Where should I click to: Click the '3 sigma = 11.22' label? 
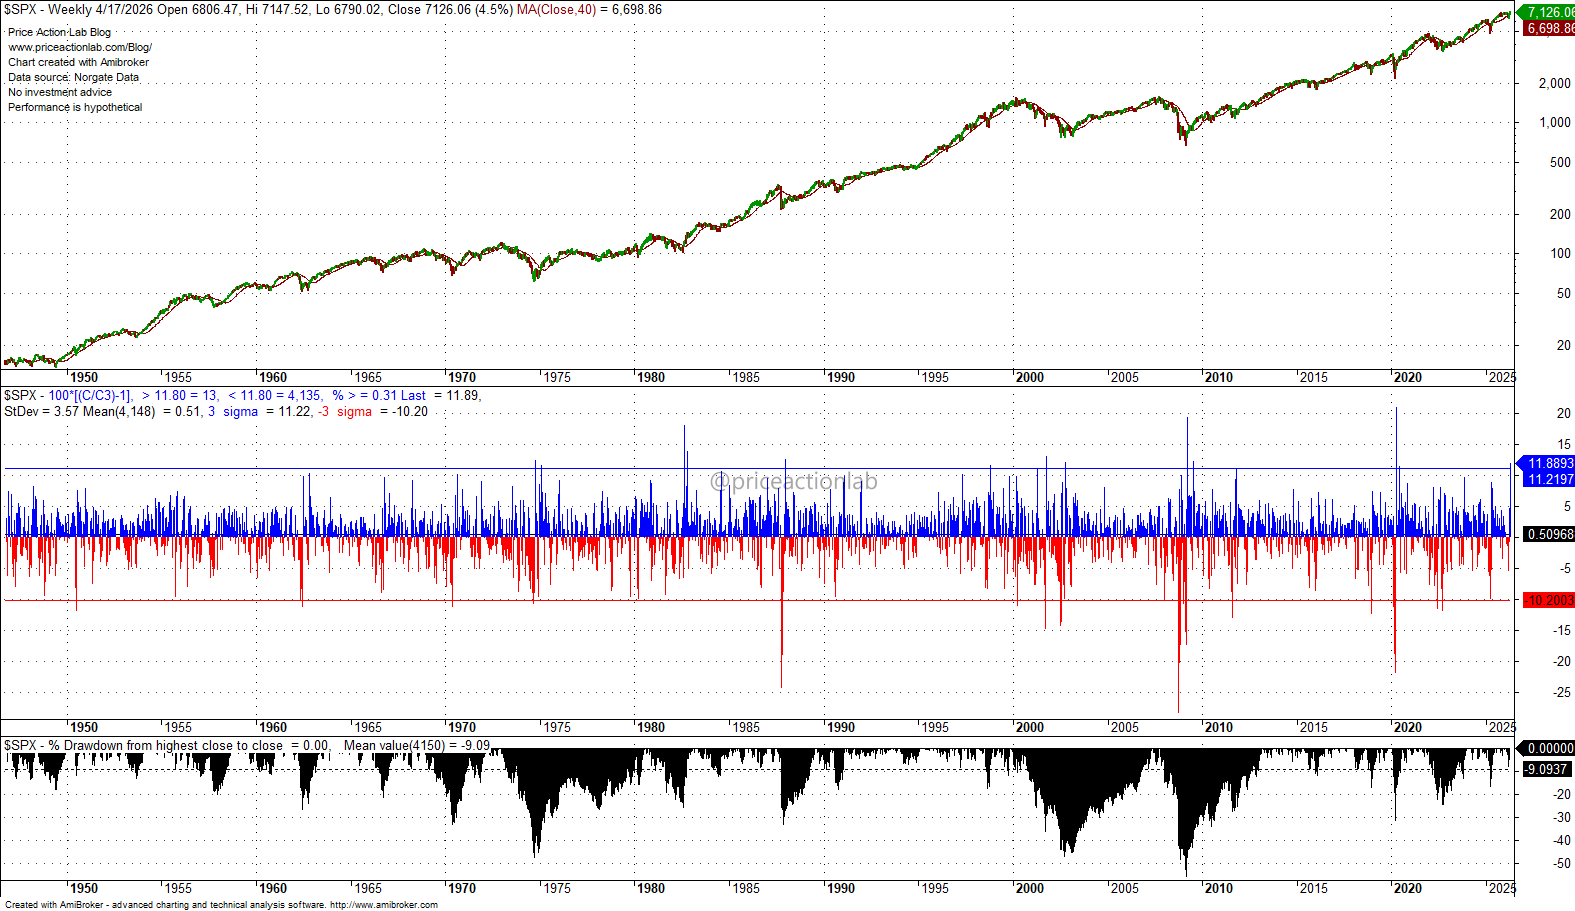(x=260, y=411)
